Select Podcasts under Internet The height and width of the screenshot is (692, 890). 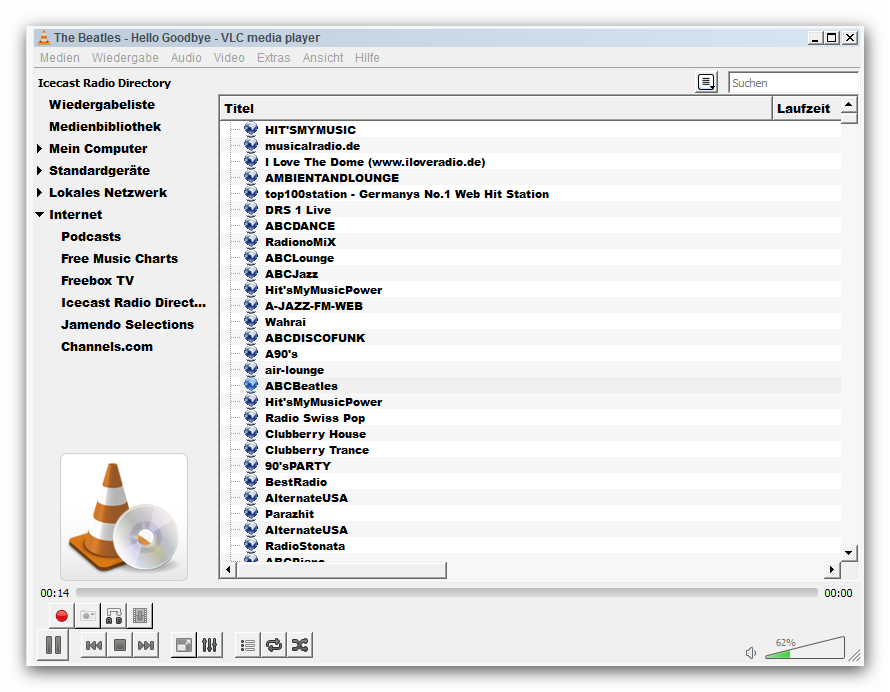pyautogui.click(x=91, y=237)
